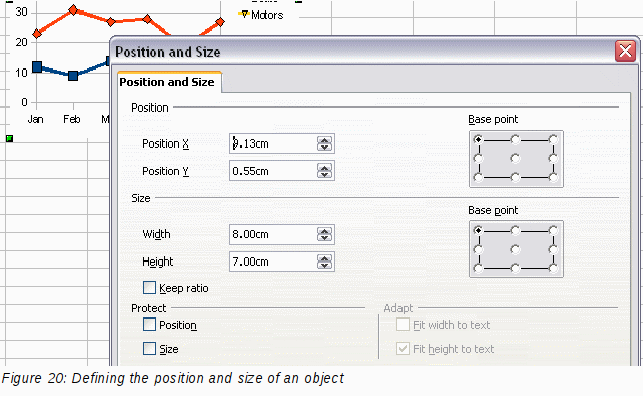Increase Height with spinner up arrow
The height and width of the screenshot is (396, 643).
pyautogui.click(x=324, y=258)
